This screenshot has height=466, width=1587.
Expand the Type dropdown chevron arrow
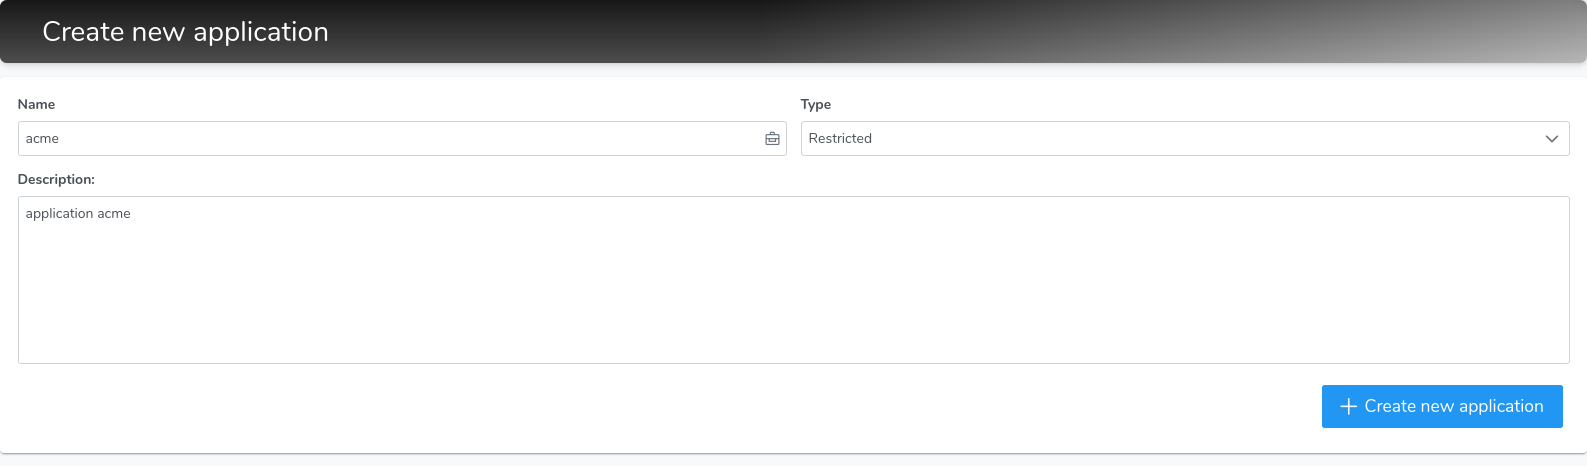[x=1551, y=139]
